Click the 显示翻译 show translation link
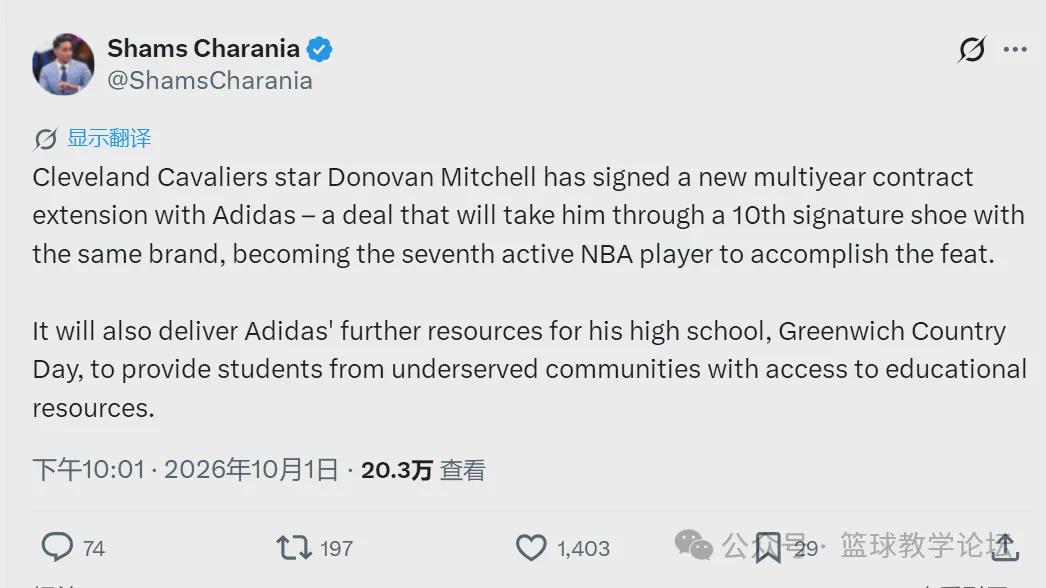This screenshot has height=588, width=1046. tap(109, 138)
